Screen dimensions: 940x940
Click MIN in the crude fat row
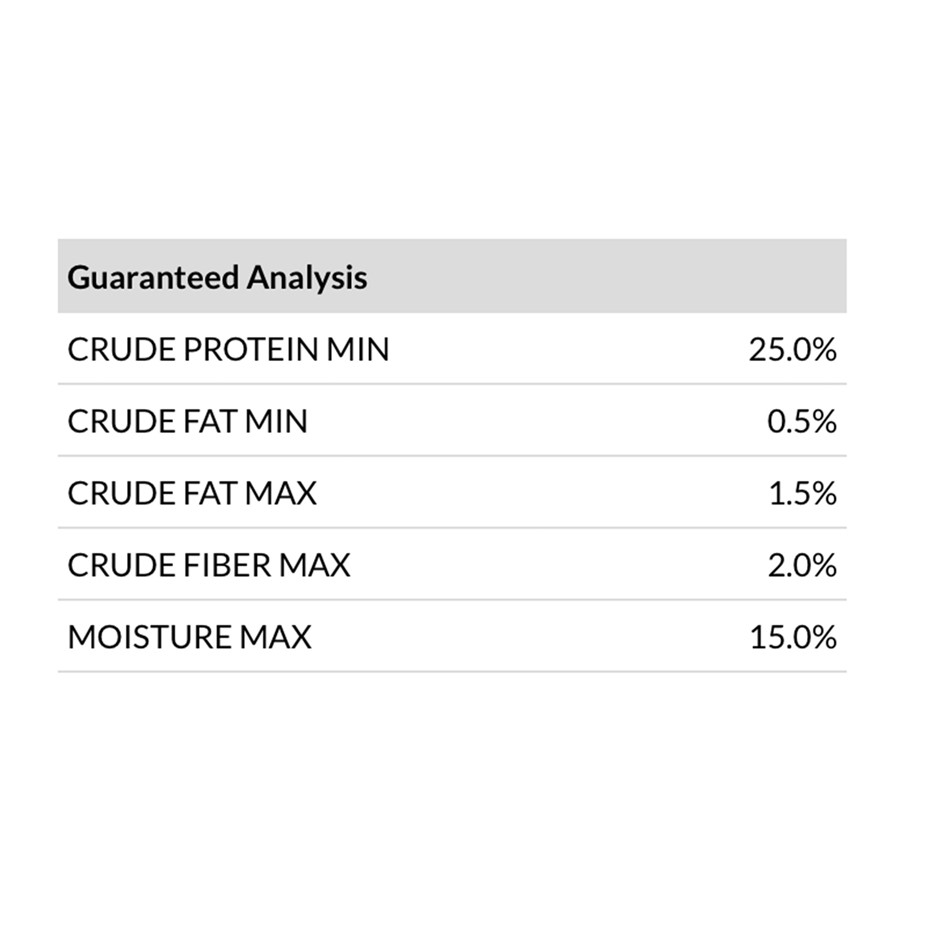pos(277,422)
